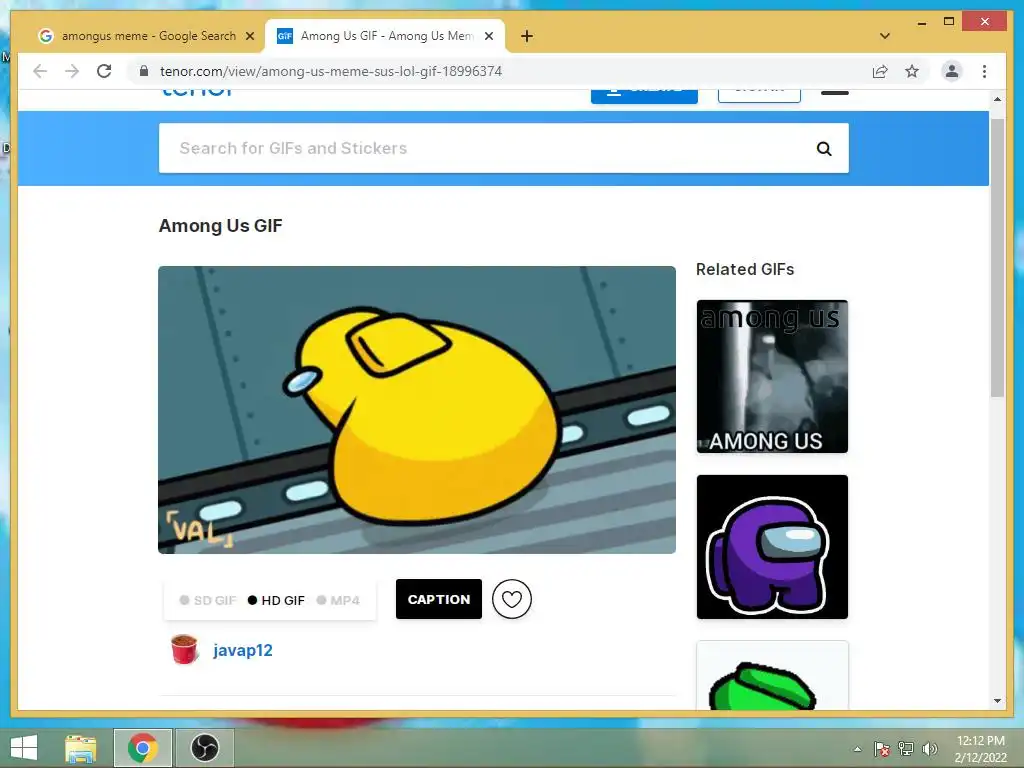Viewport: 1024px width, 768px height.
Task: Select the Among Us GIF Tenor tab
Action: (385, 37)
